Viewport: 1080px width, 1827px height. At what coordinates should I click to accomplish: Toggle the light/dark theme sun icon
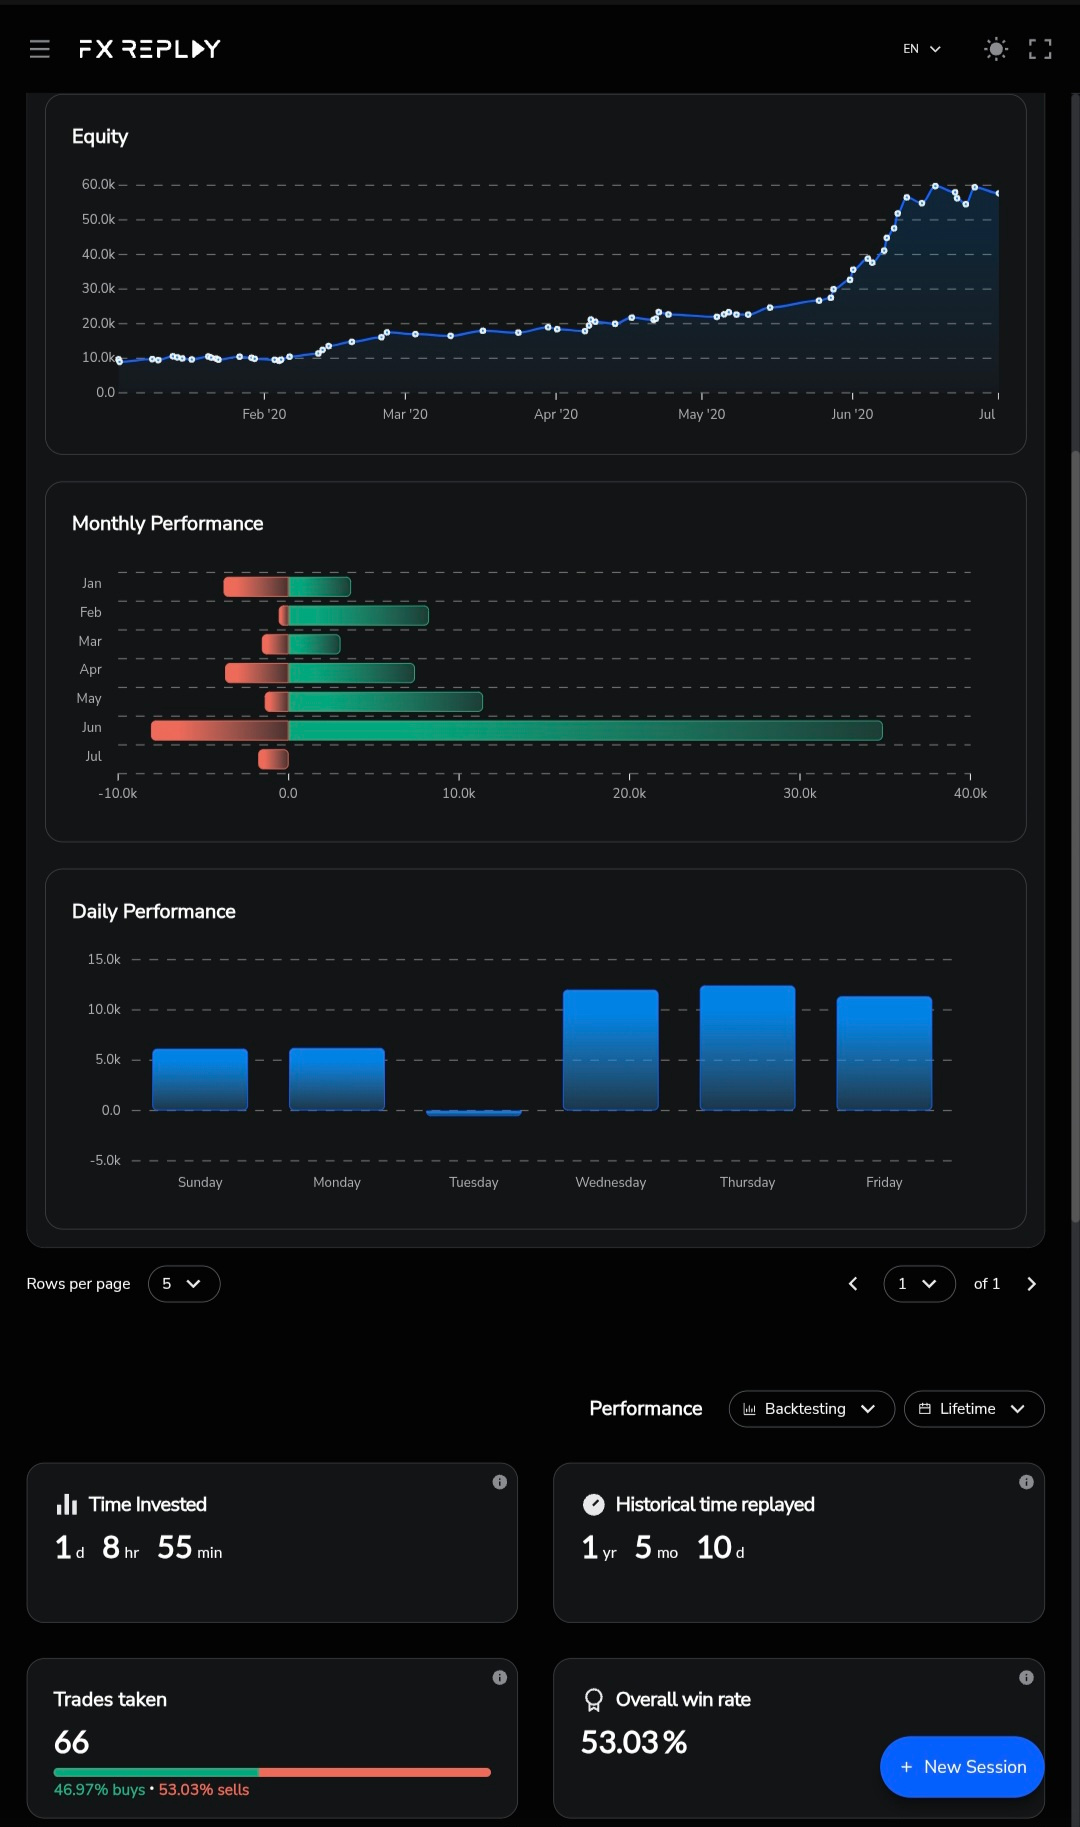pyautogui.click(x=996, y=49)
